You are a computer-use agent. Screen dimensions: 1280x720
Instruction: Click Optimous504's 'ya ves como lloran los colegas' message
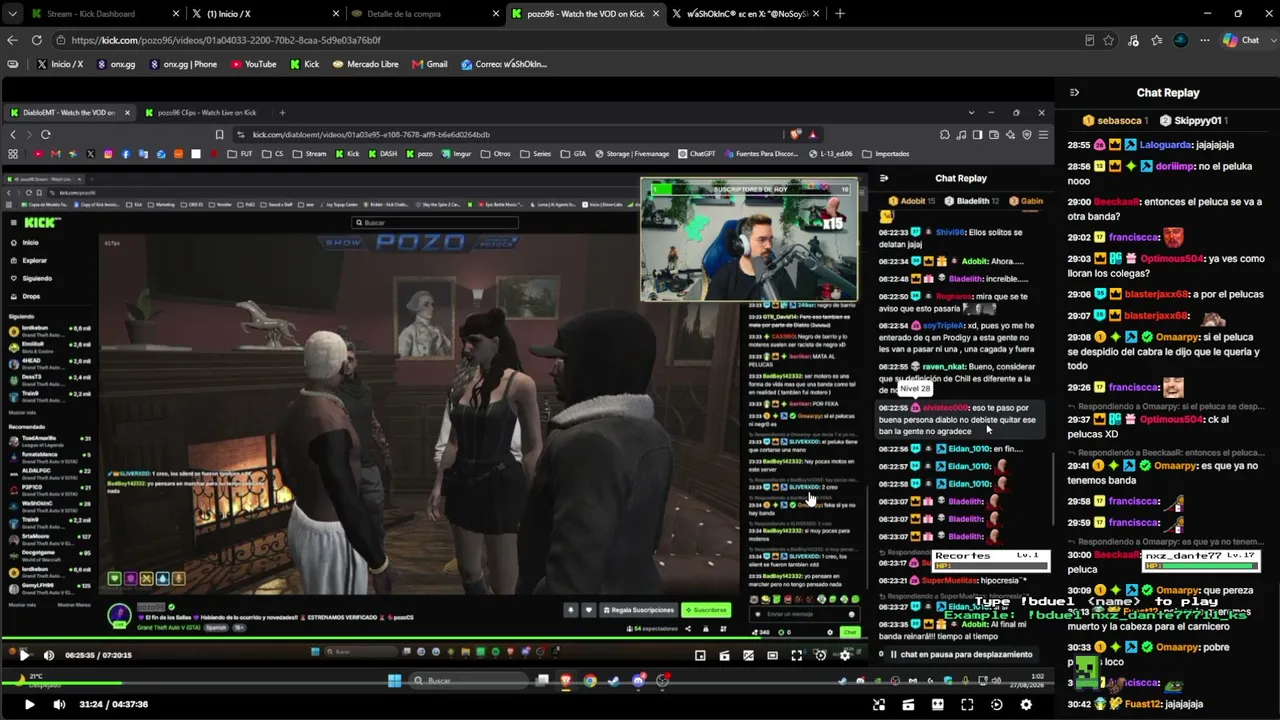click(x=1167, y=266)
